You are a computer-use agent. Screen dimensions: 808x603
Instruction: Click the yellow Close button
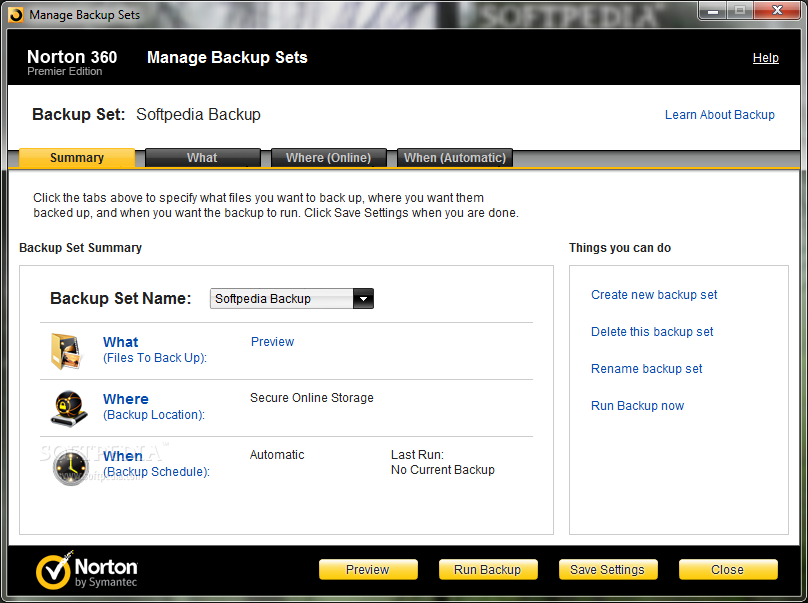(x=728, y=570)
